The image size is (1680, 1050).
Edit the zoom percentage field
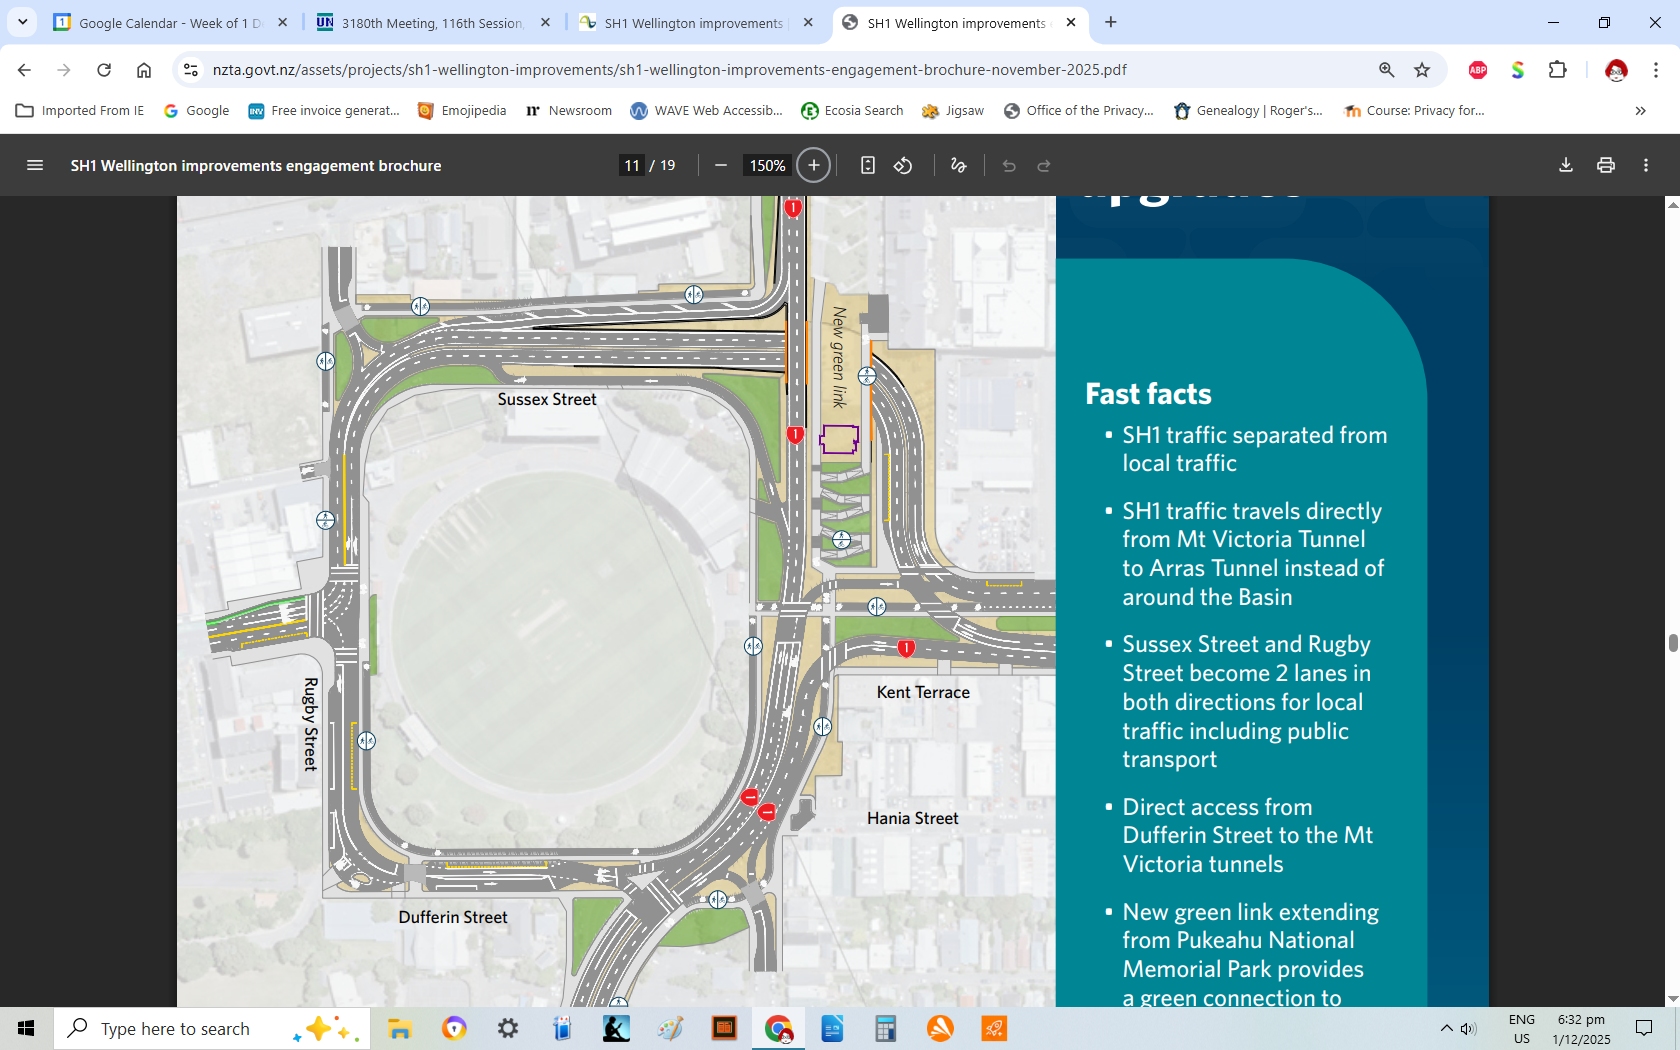point(767,166)
